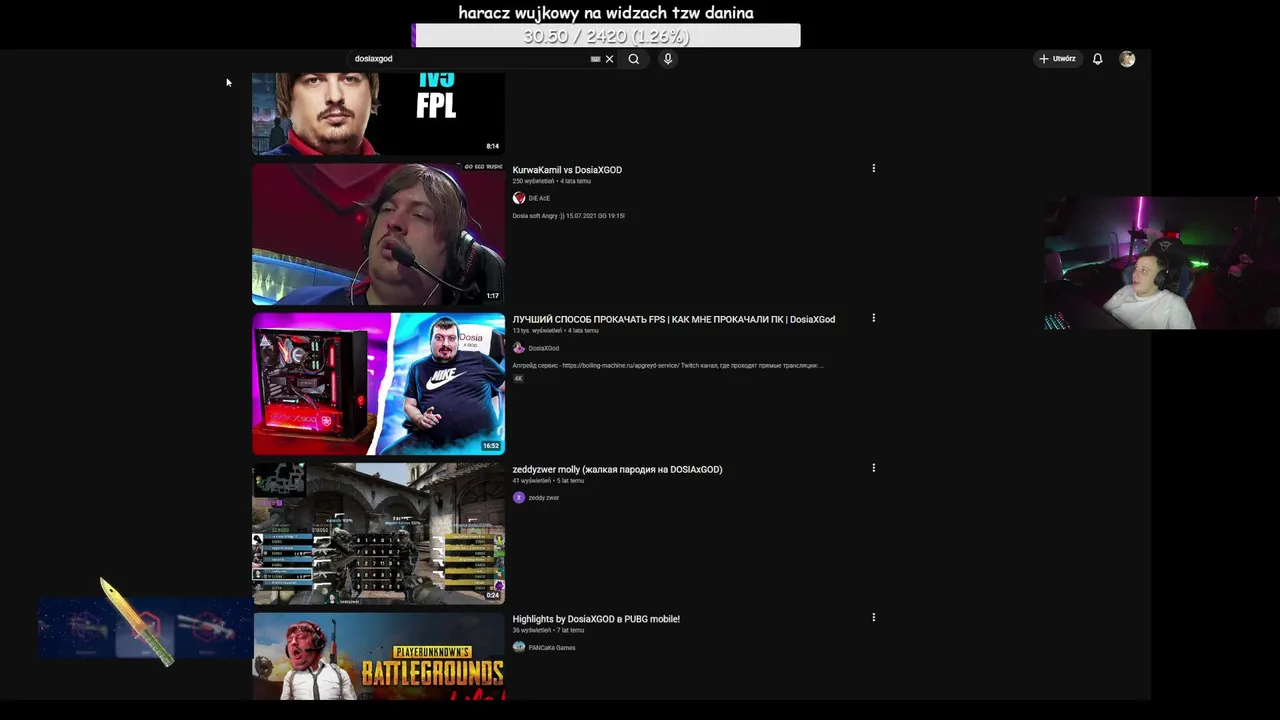
Task: Open the notifications bell
Action: click(x=1097, y=59)
